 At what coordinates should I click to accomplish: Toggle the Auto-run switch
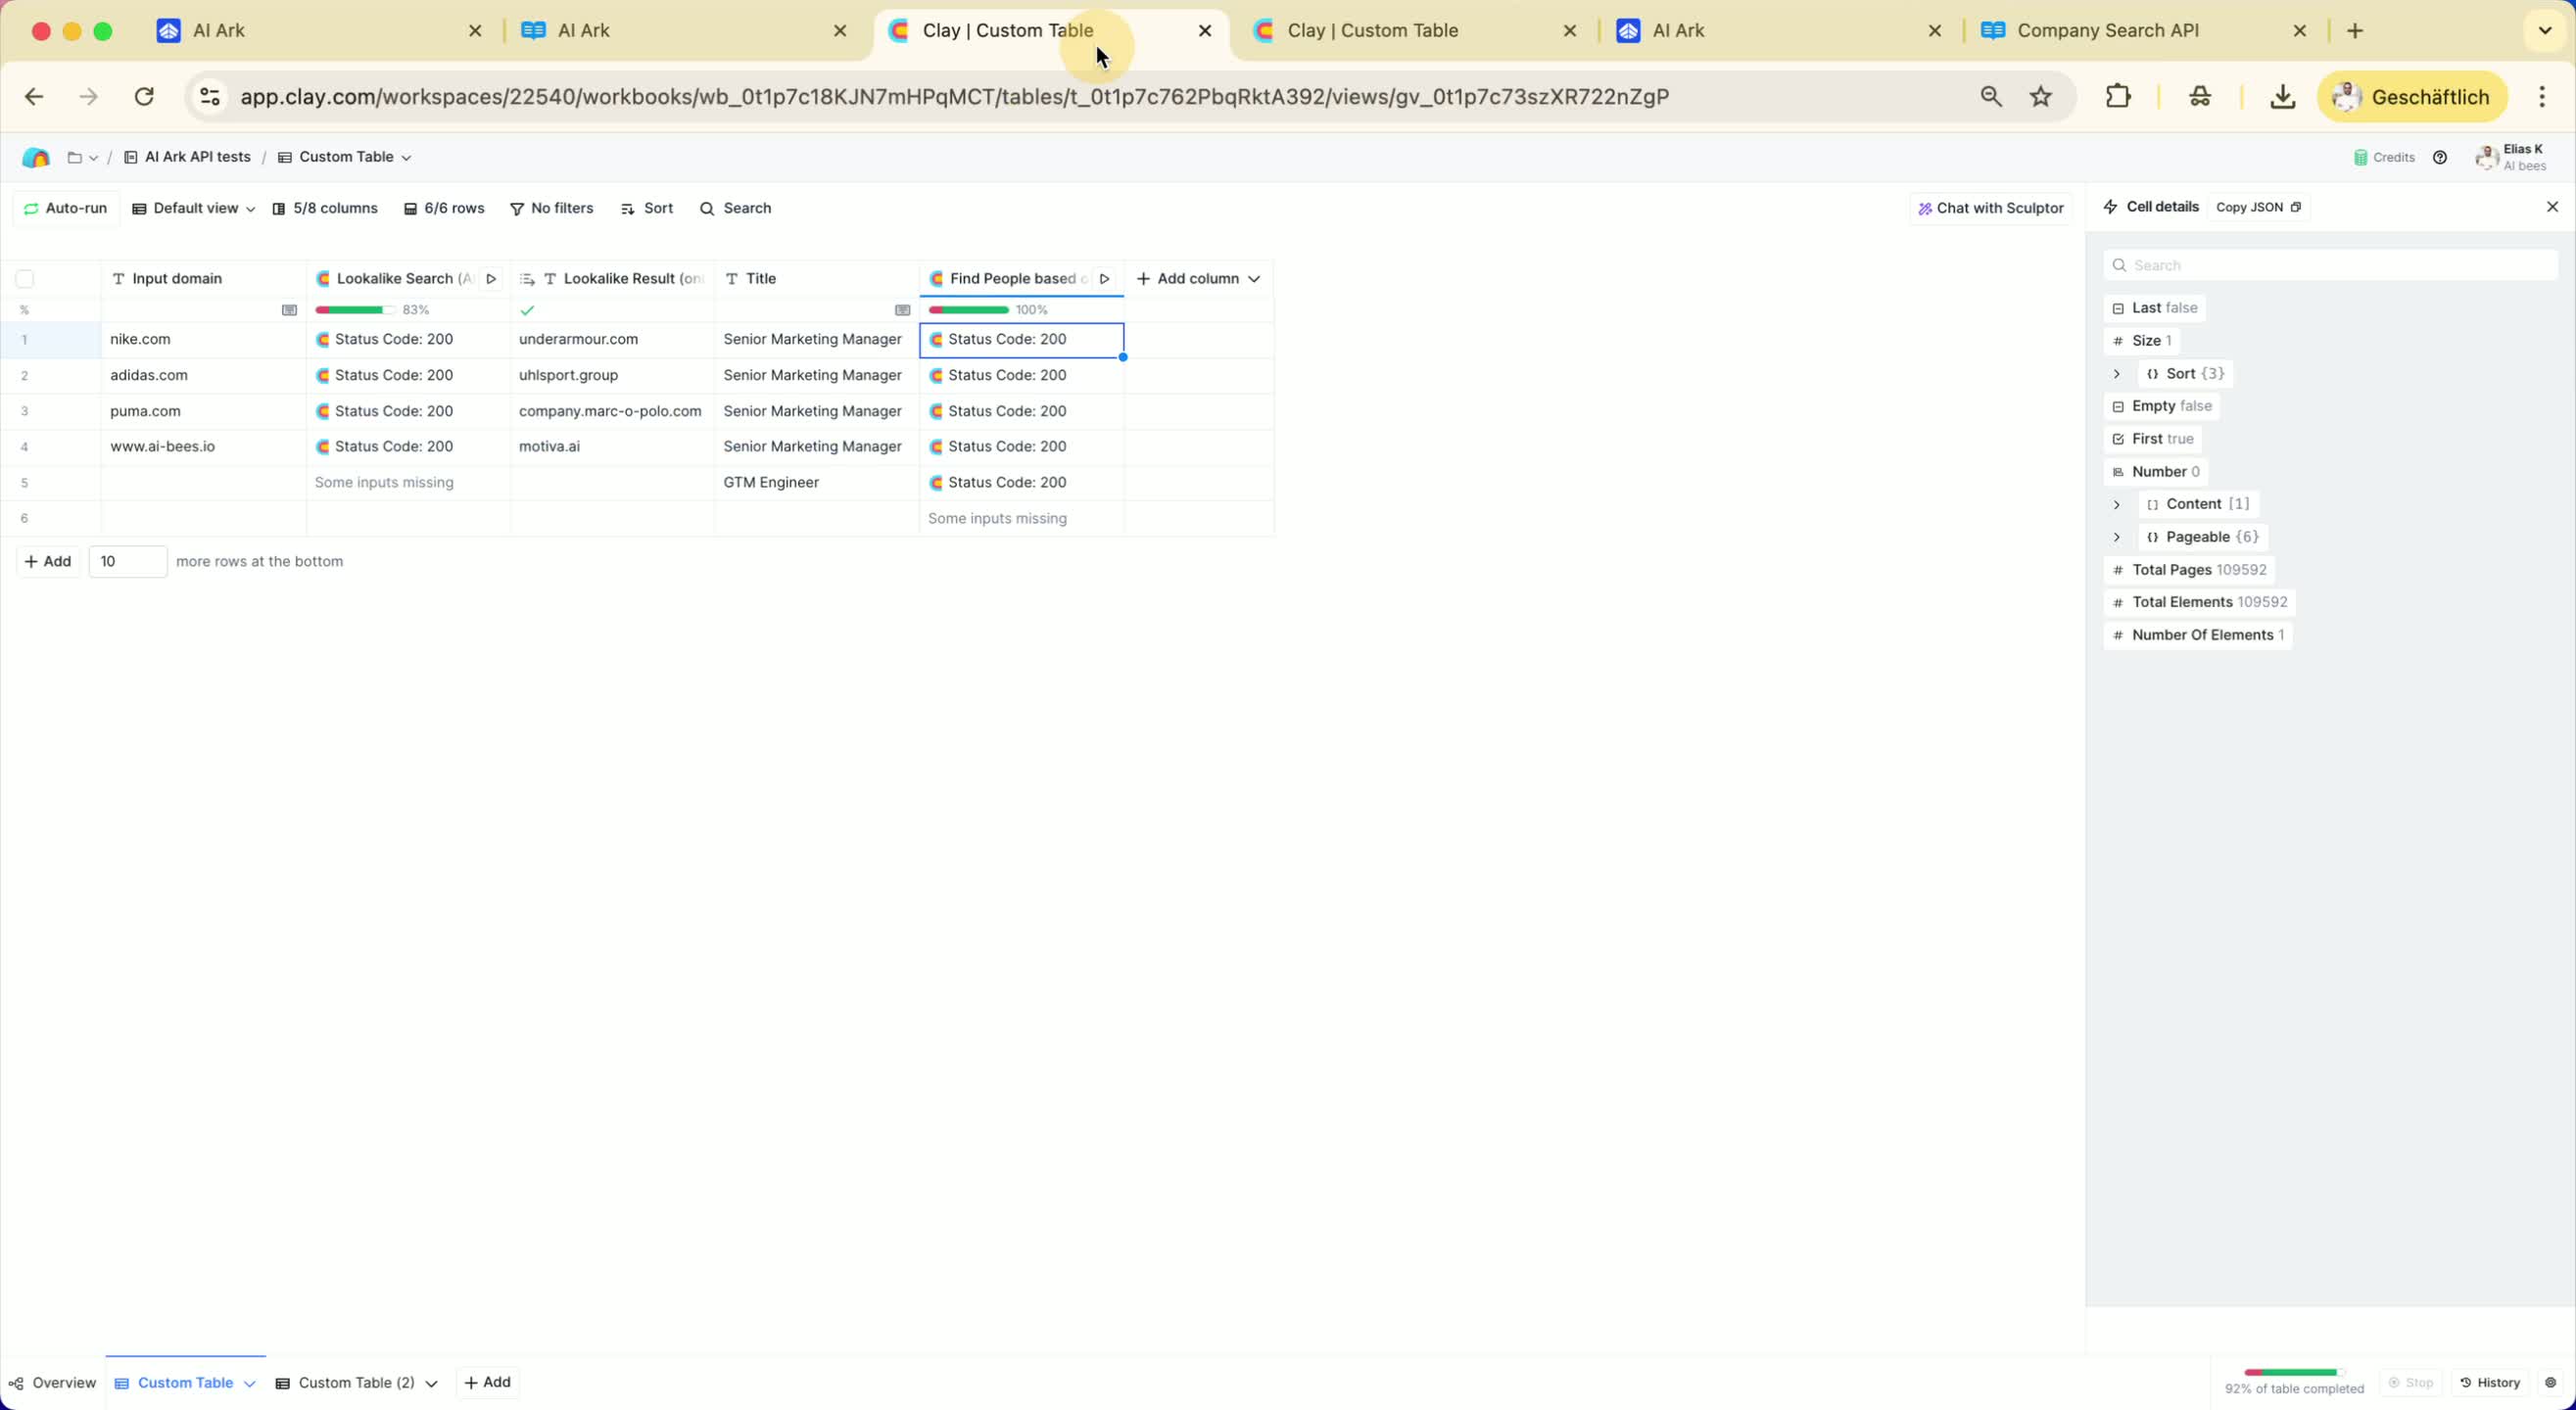tap(66, 208)
